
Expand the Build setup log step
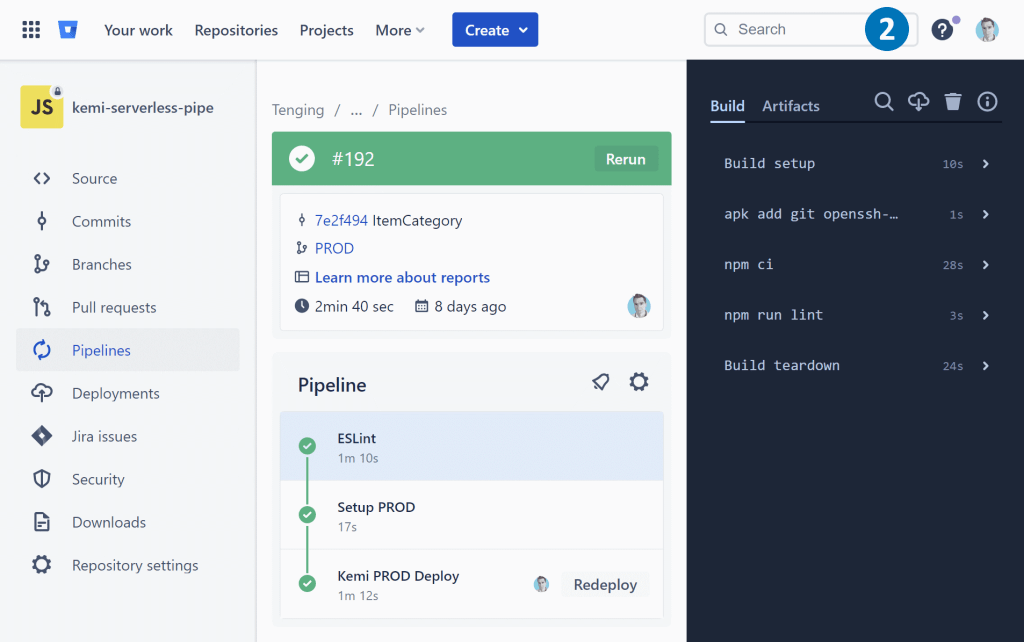point(985,164)
